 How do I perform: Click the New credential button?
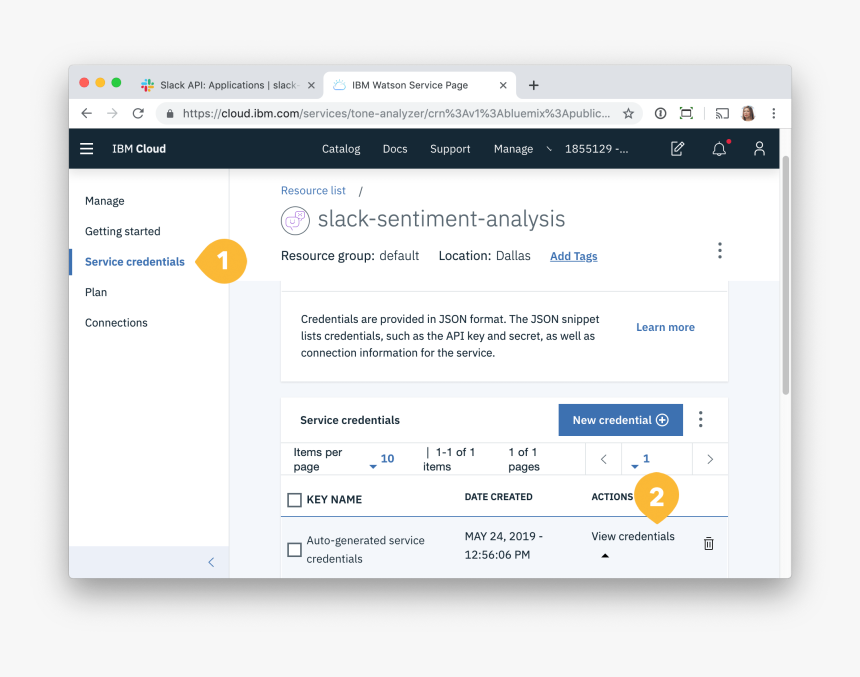coord(621,420)
